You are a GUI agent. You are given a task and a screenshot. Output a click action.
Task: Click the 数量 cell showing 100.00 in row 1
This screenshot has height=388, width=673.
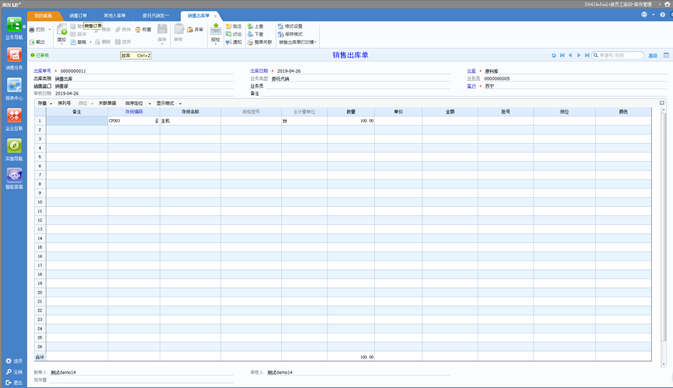[351, 121]
